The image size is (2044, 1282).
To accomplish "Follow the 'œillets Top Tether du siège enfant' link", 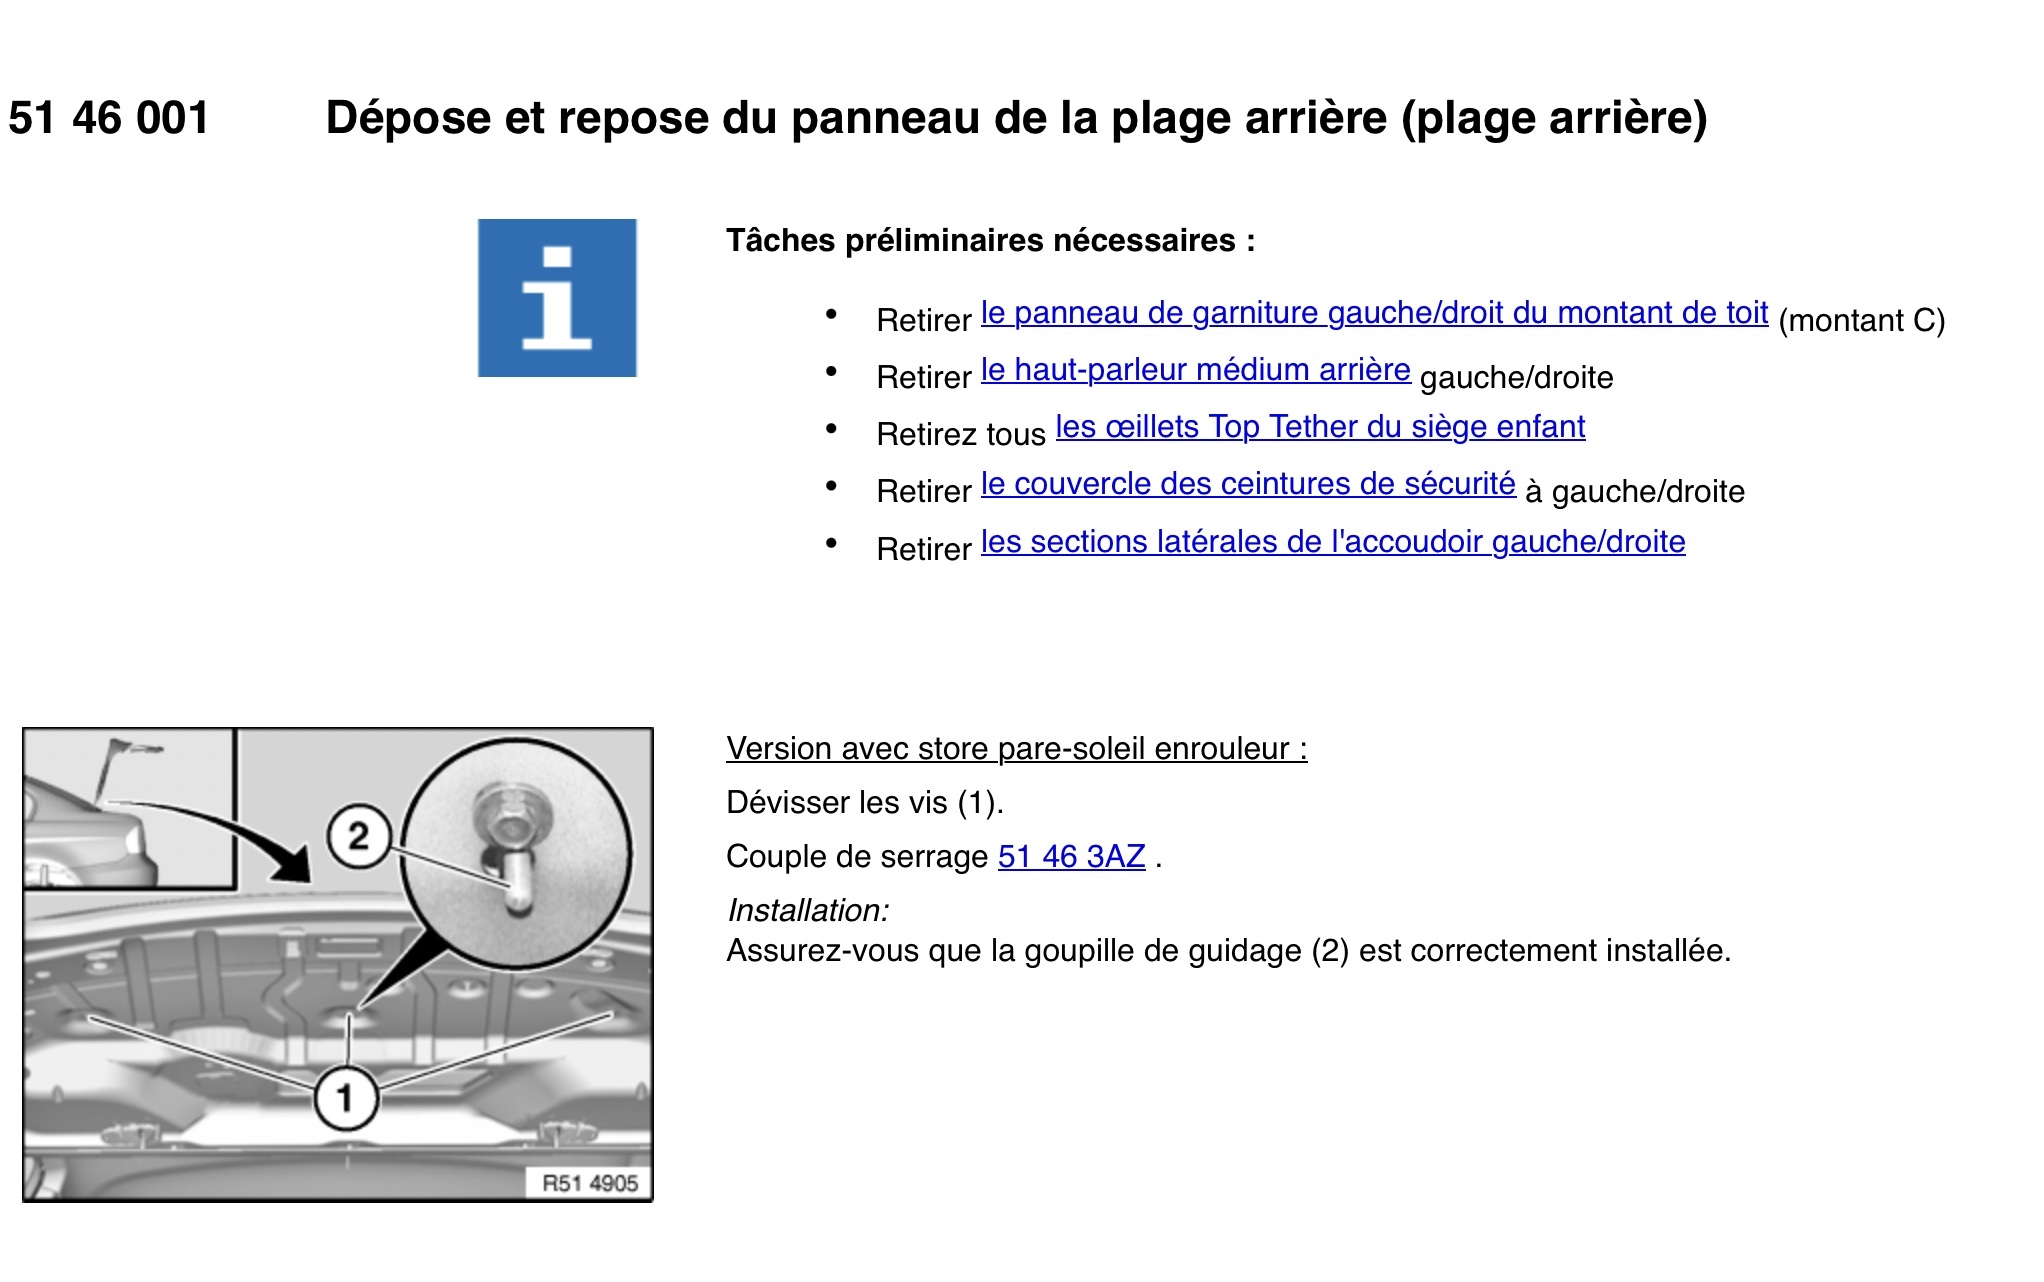I will [x=1320, y=427].
